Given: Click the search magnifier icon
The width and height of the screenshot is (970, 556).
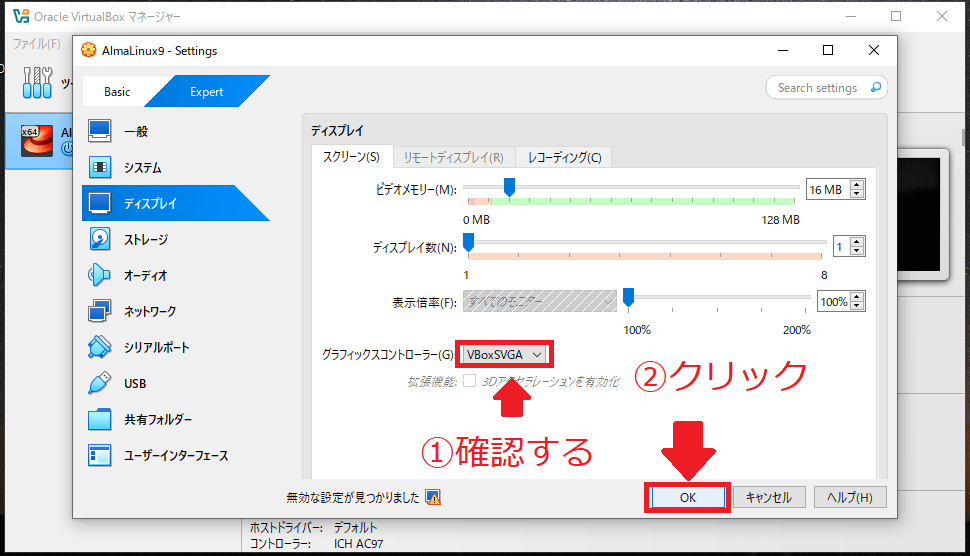Looking at the screenshot, I should tap(876, 87).
